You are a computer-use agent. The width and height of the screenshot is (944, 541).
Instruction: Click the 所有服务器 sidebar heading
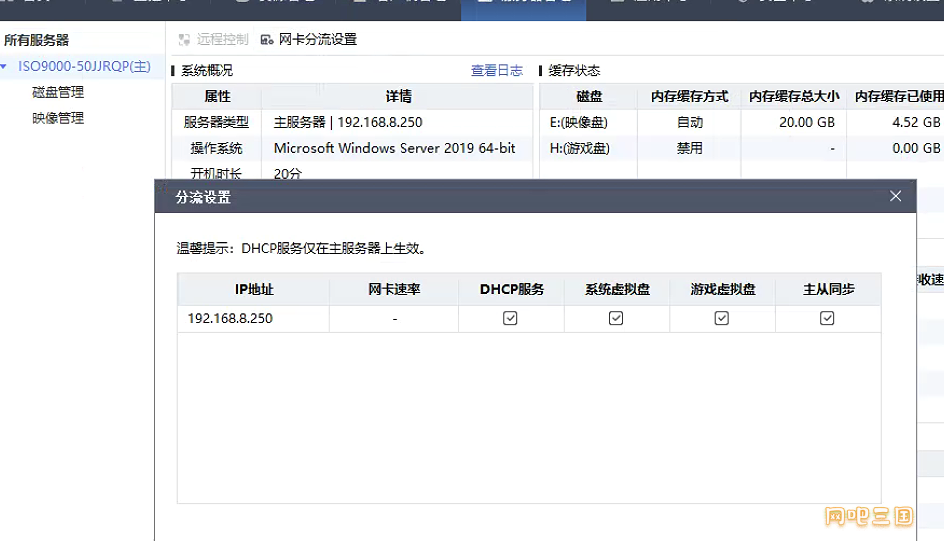[37, 40]
